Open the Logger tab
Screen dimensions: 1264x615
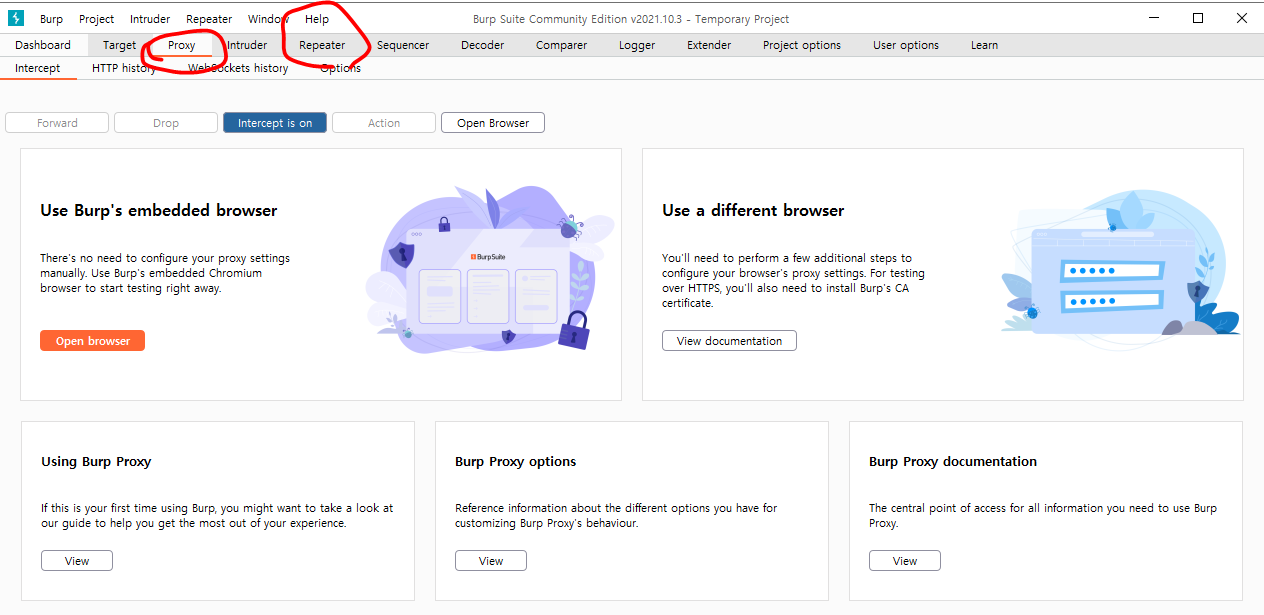click(x=637, y=45)
